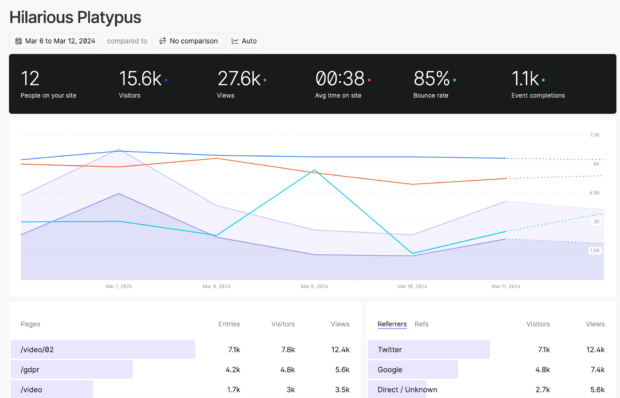Toggle the Views series dot indicator
The image size is (620, 398).
(265, 80)
